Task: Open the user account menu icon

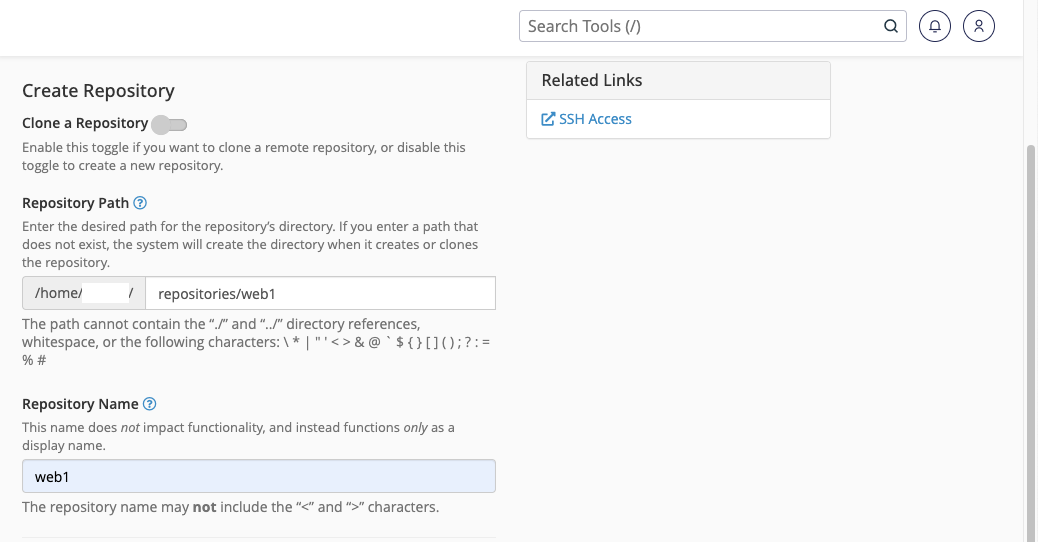Action: [x=979, y=27]
